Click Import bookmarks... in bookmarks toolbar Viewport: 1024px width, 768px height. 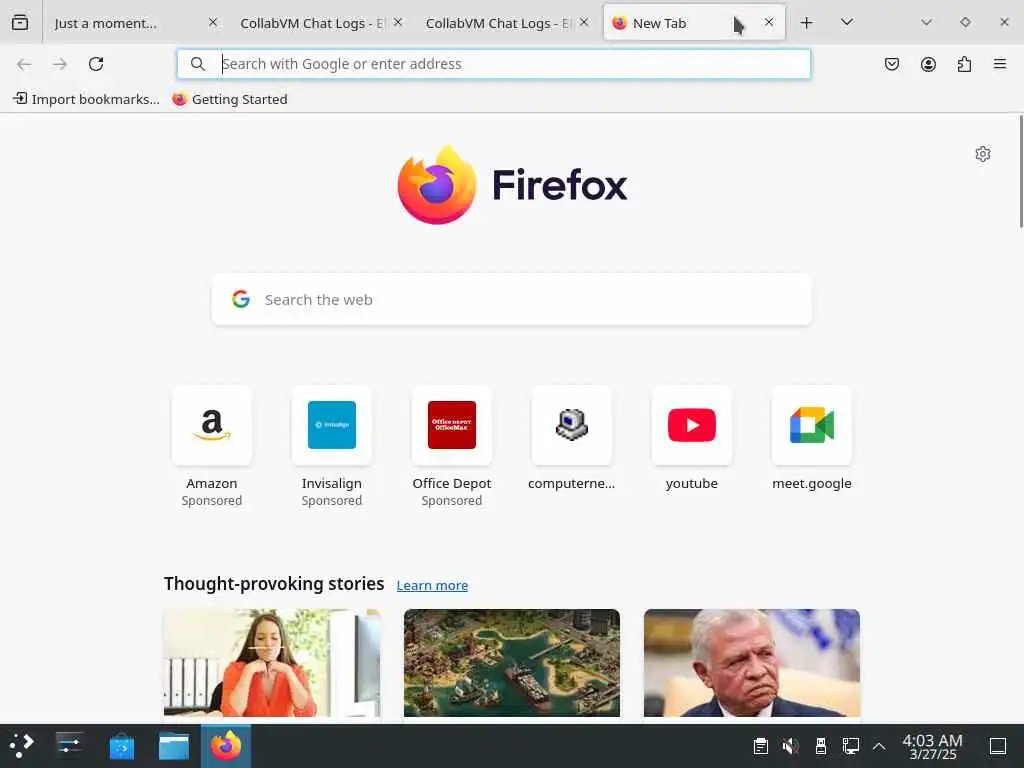[x=86, y=99]
